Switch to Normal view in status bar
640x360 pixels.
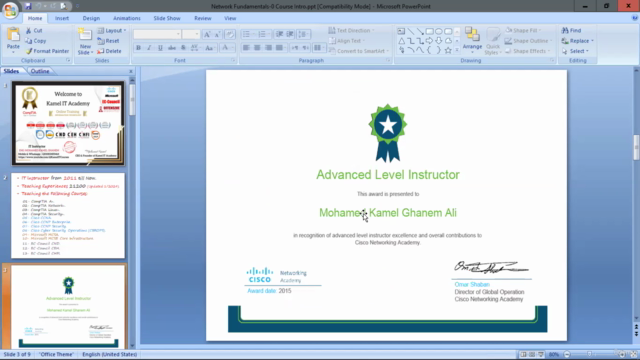(x=524, y=354)
